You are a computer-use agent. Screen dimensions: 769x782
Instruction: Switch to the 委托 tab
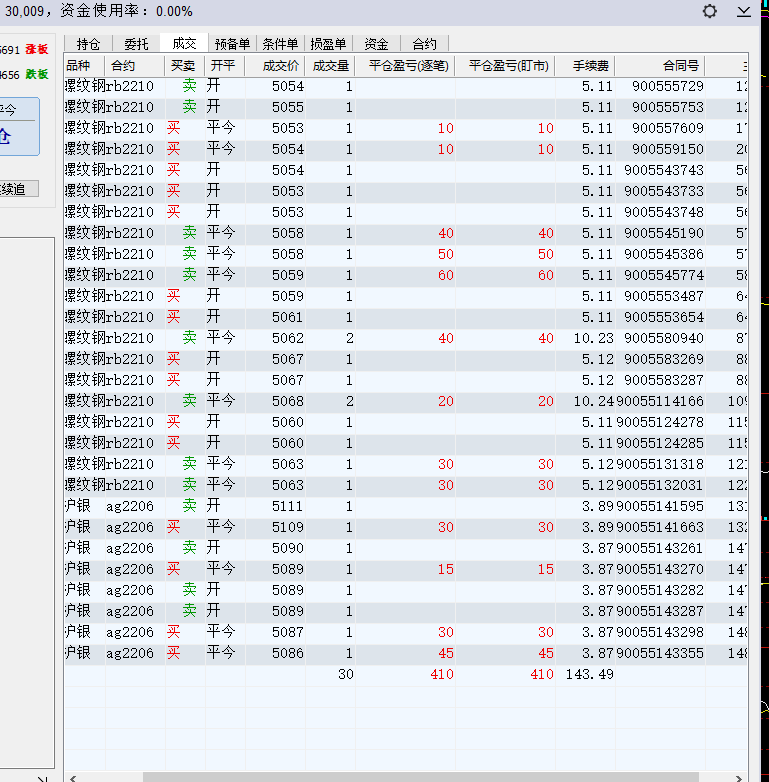click(136, 44)
